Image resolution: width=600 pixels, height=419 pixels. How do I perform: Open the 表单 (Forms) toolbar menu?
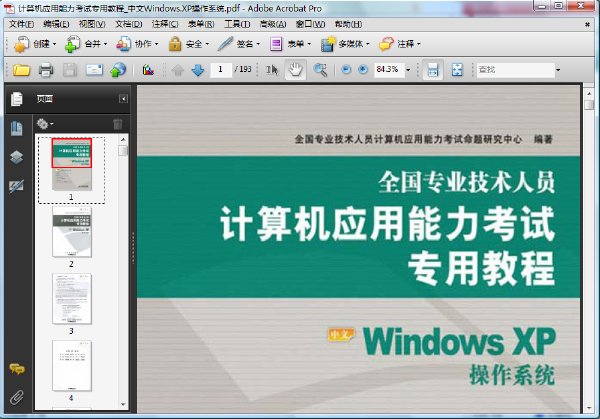click(290, 44)
